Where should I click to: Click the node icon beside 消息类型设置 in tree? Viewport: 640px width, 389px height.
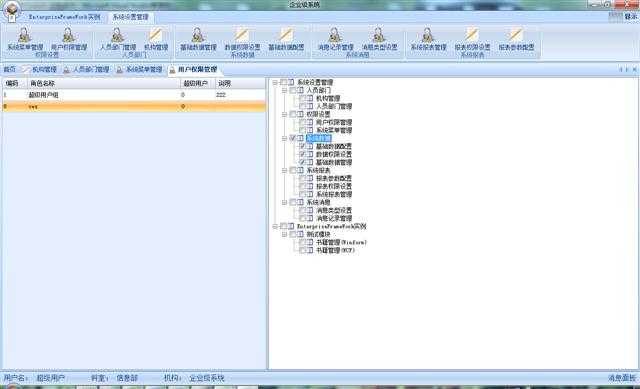310,210
